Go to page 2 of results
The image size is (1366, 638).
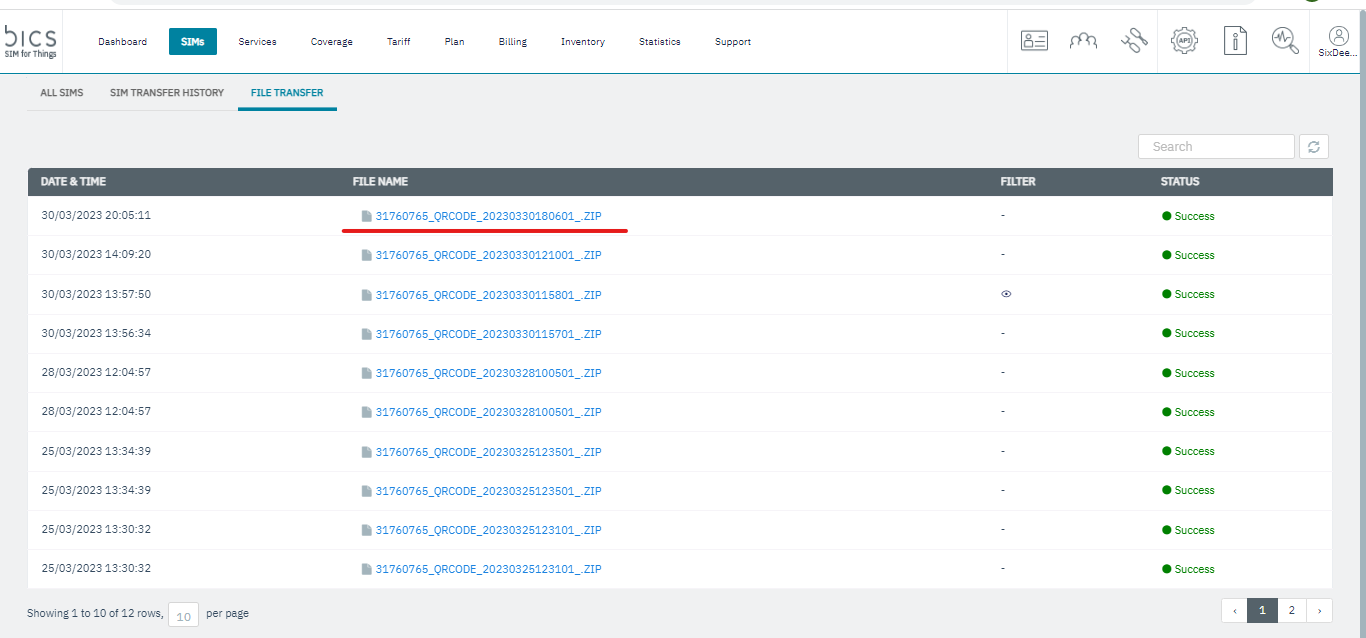pos(1292,610)
